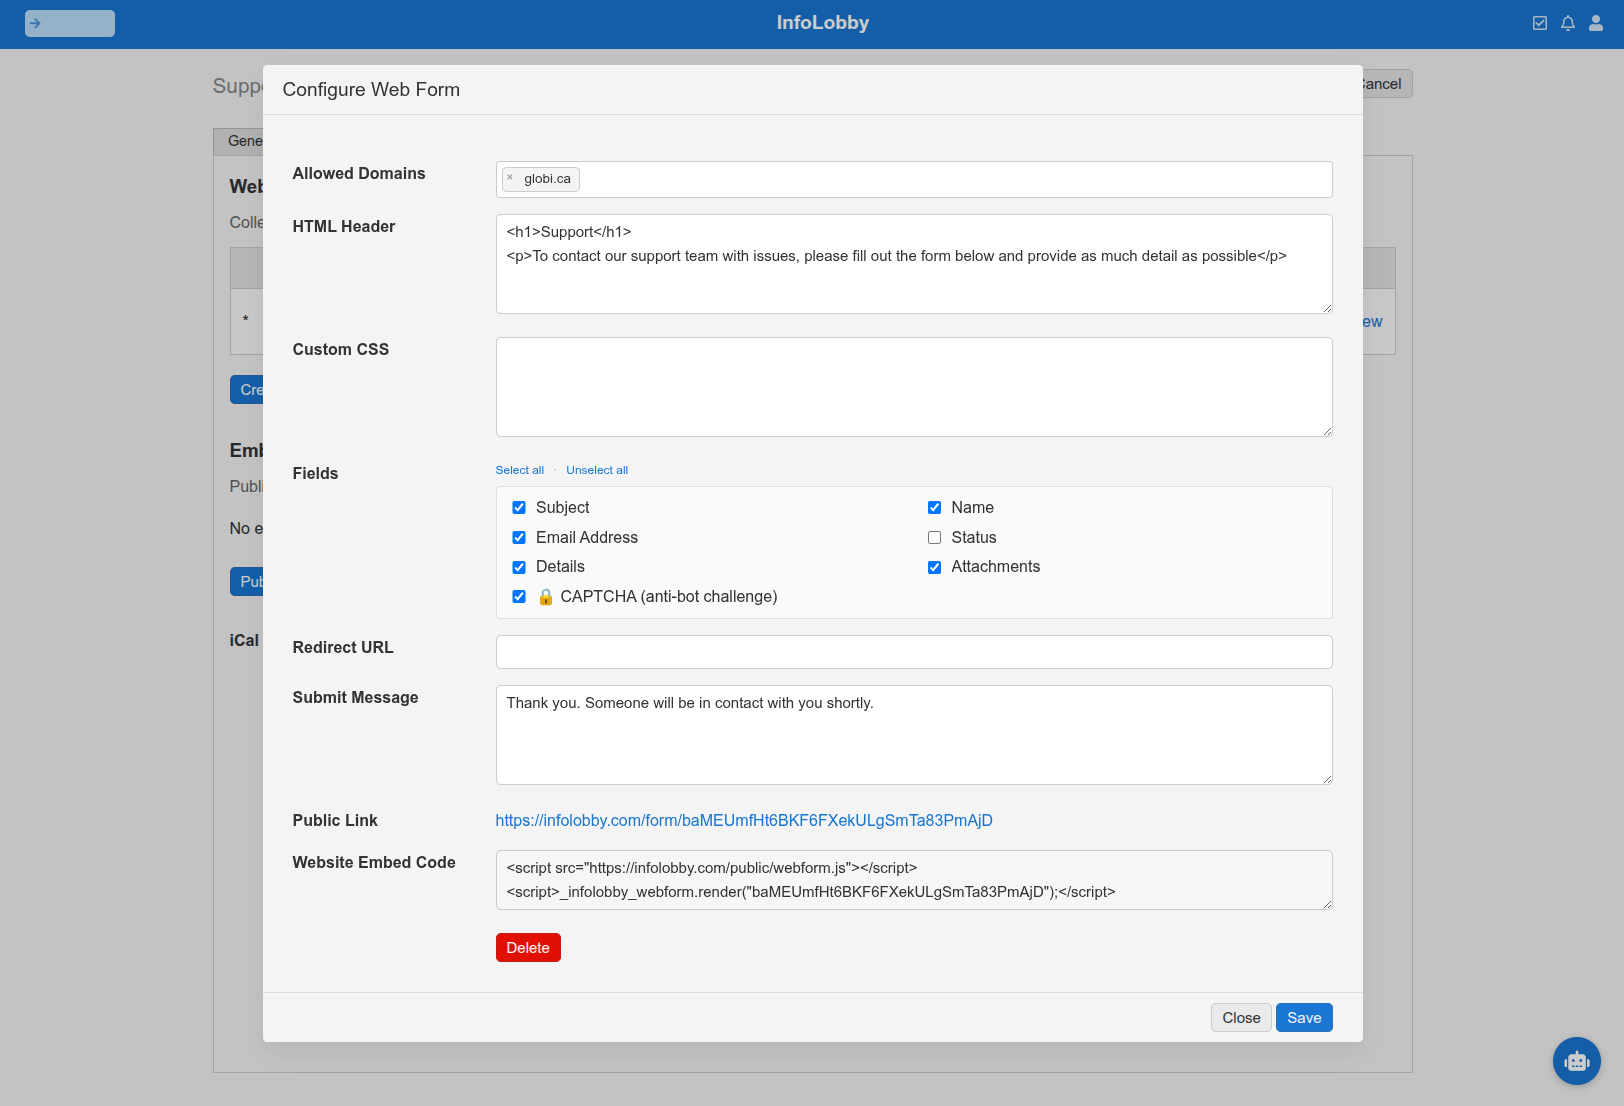The width and height of the screenshot is (1624, 1106).
Task: Click the Attachments field label
Action: (x=996, y=567)
